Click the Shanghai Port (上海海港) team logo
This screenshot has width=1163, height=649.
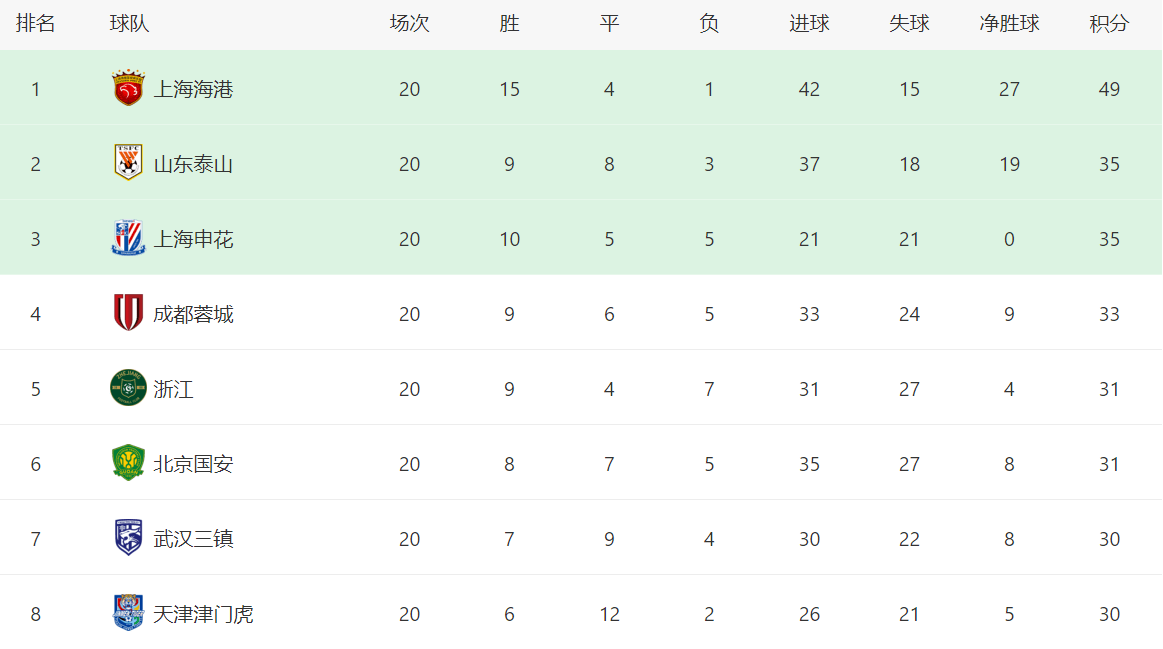tap(128, 88)
